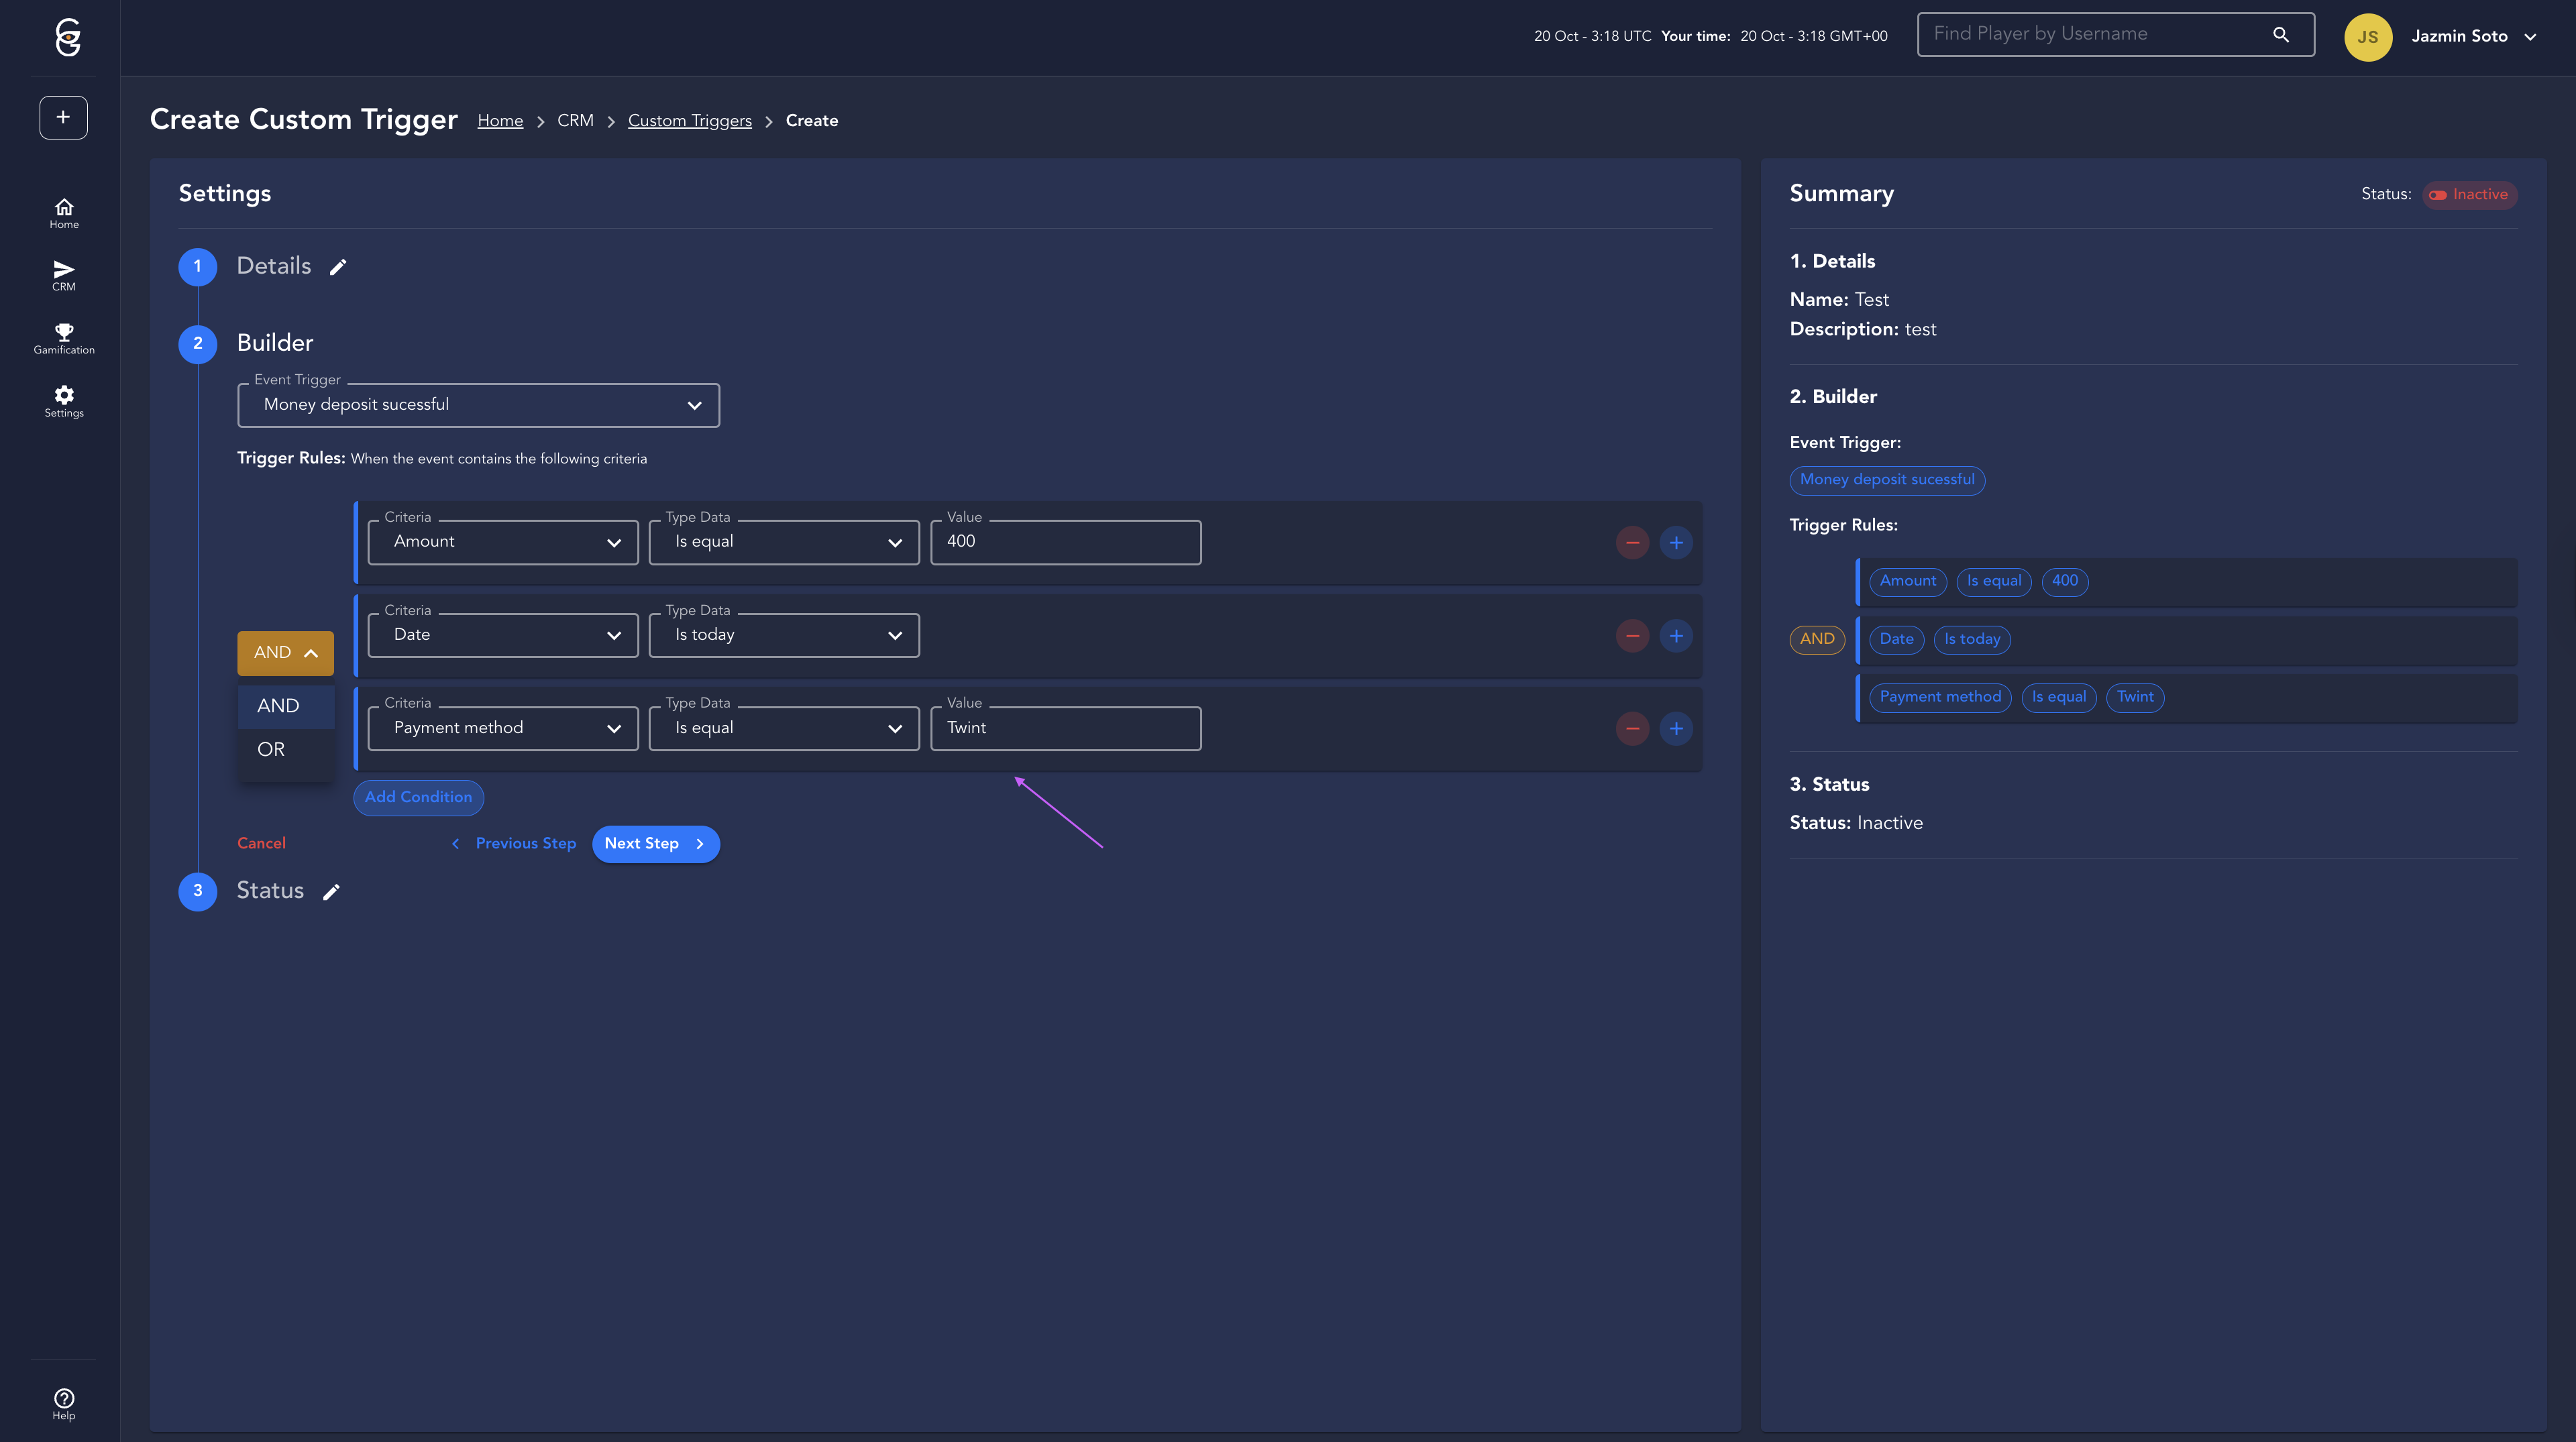Open the Event Trigger dropdown
This screenshot has width=2576, height=1442.
[478, 405]
